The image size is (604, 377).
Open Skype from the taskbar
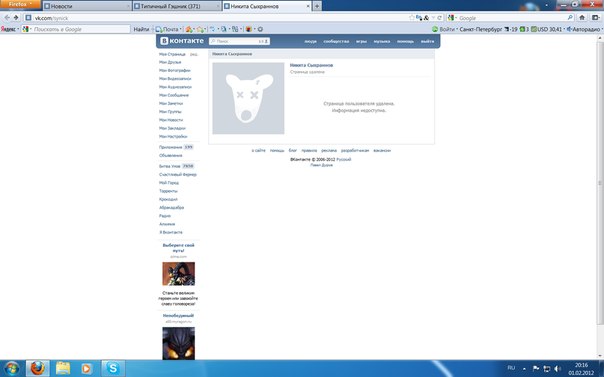(x=113, y=369)
